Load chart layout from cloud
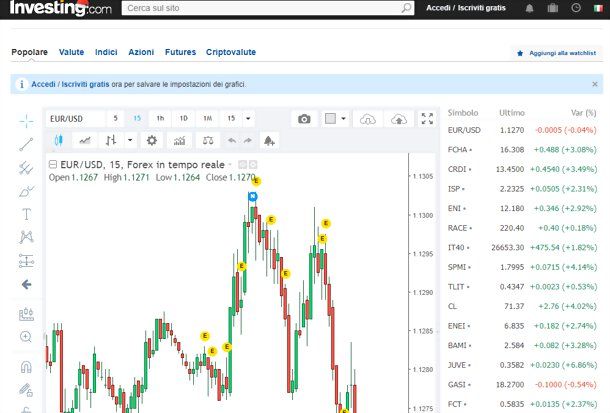Image resolution: width=610 pixels, height=413 pixels. pyautogui.click(x=368, y=119)
